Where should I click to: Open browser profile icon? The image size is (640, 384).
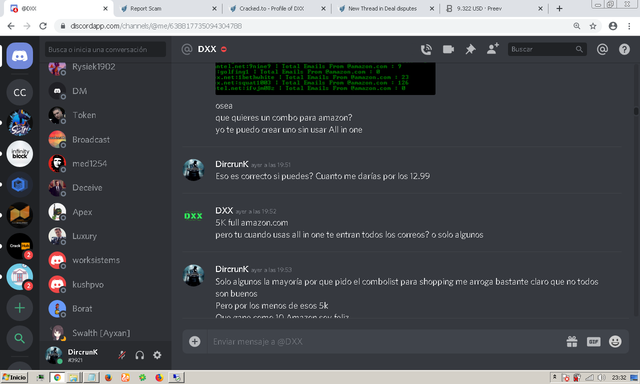(x=613, y=26)
